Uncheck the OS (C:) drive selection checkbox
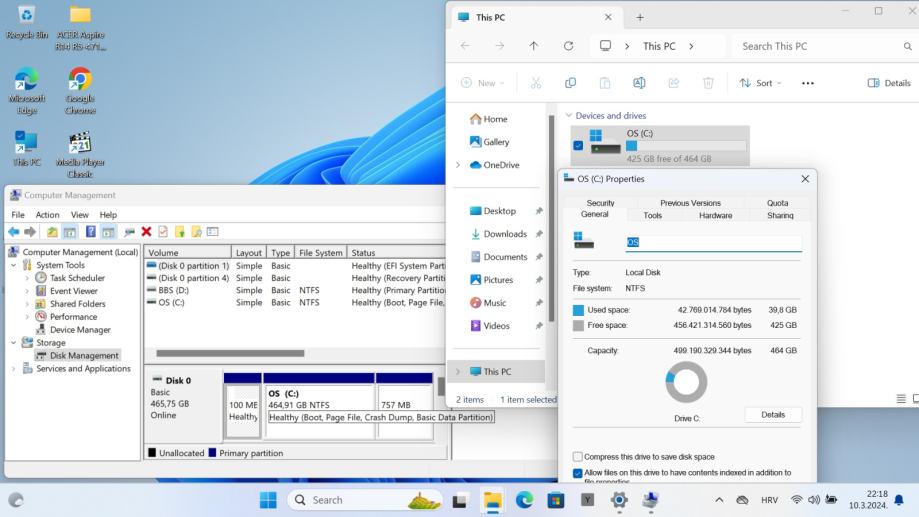Image resolution: width=919 pixels, height=517 pixels. pos(577,145)
